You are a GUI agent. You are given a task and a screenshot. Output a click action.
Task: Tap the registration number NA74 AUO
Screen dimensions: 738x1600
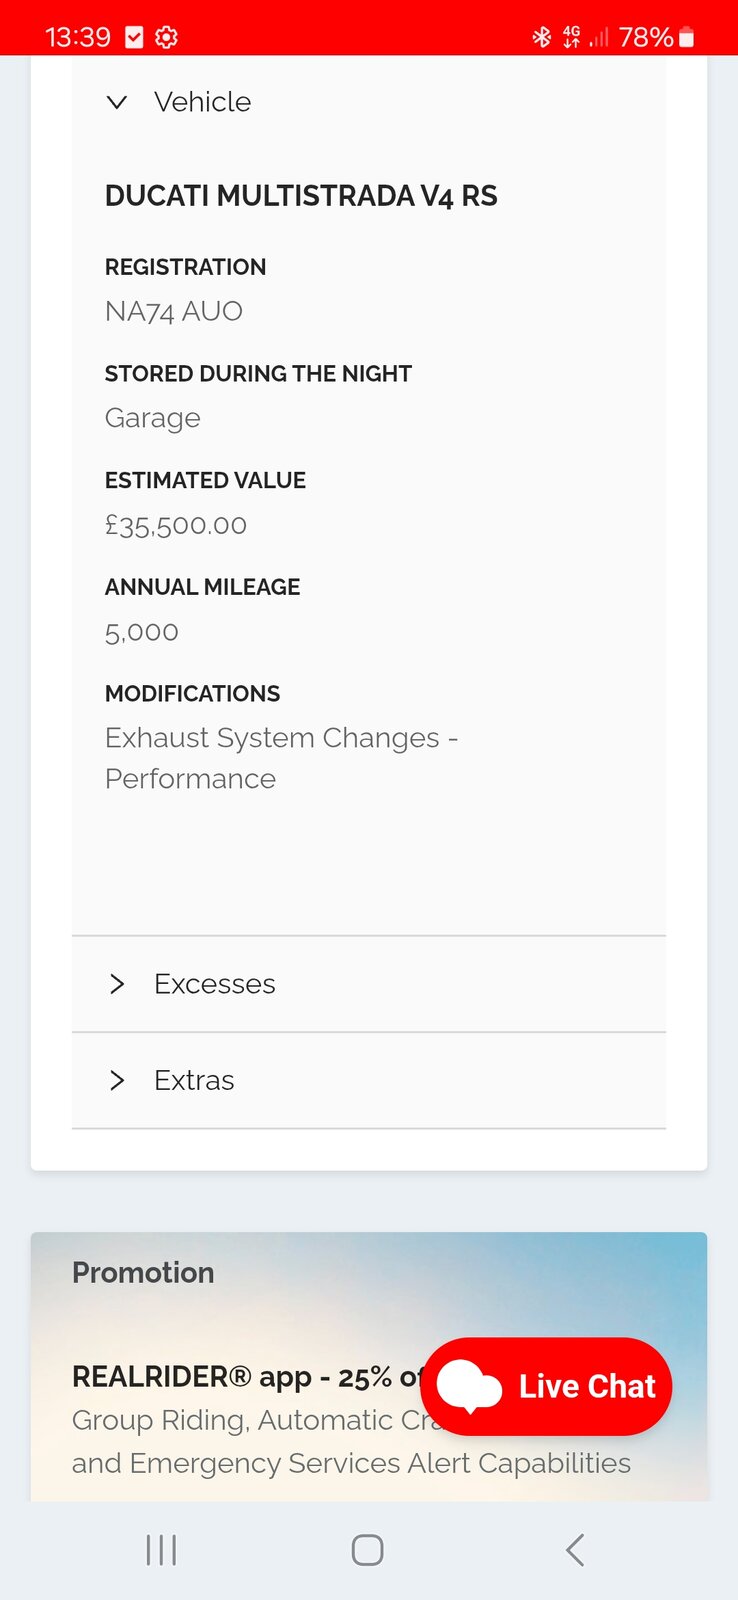click(x=174, y=311)
